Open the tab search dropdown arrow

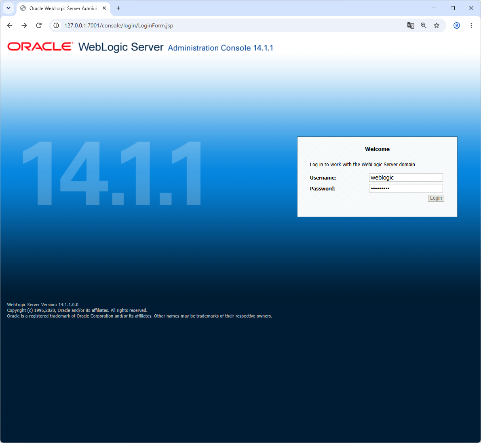(8, 8)
